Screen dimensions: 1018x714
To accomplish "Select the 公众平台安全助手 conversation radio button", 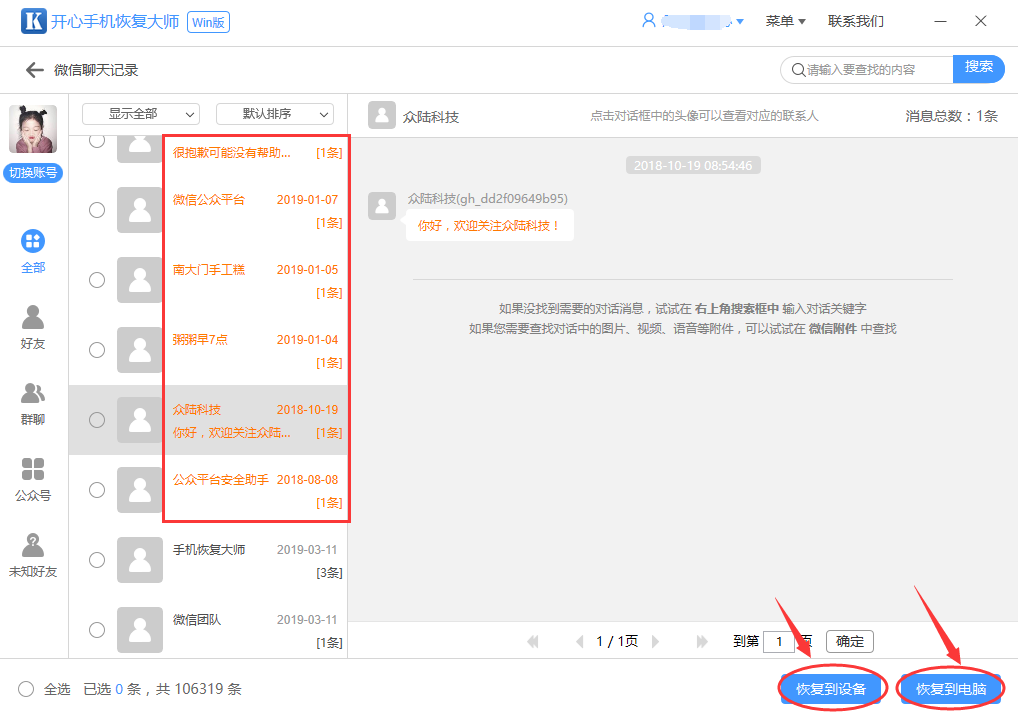I will pos(97,490).
